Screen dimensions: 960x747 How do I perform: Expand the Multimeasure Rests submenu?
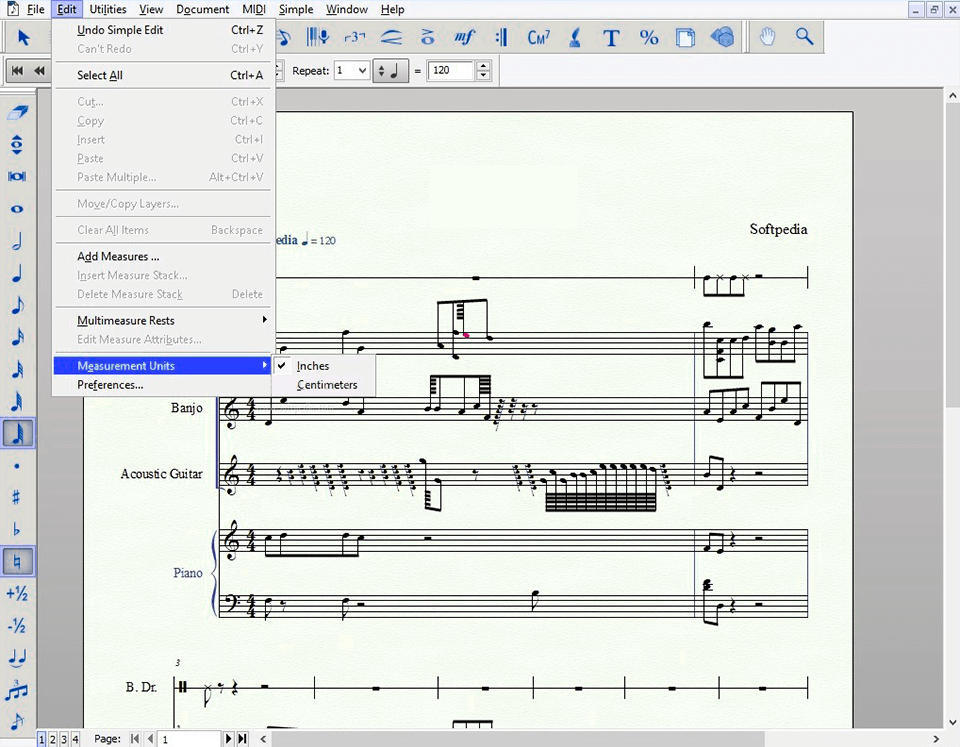coord(125,320)
